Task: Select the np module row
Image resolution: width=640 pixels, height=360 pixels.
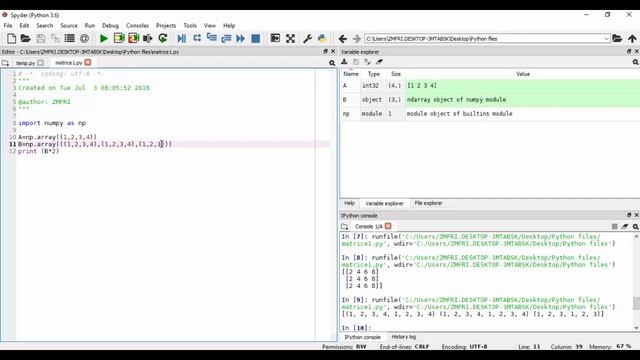Action: pos(490,114)
